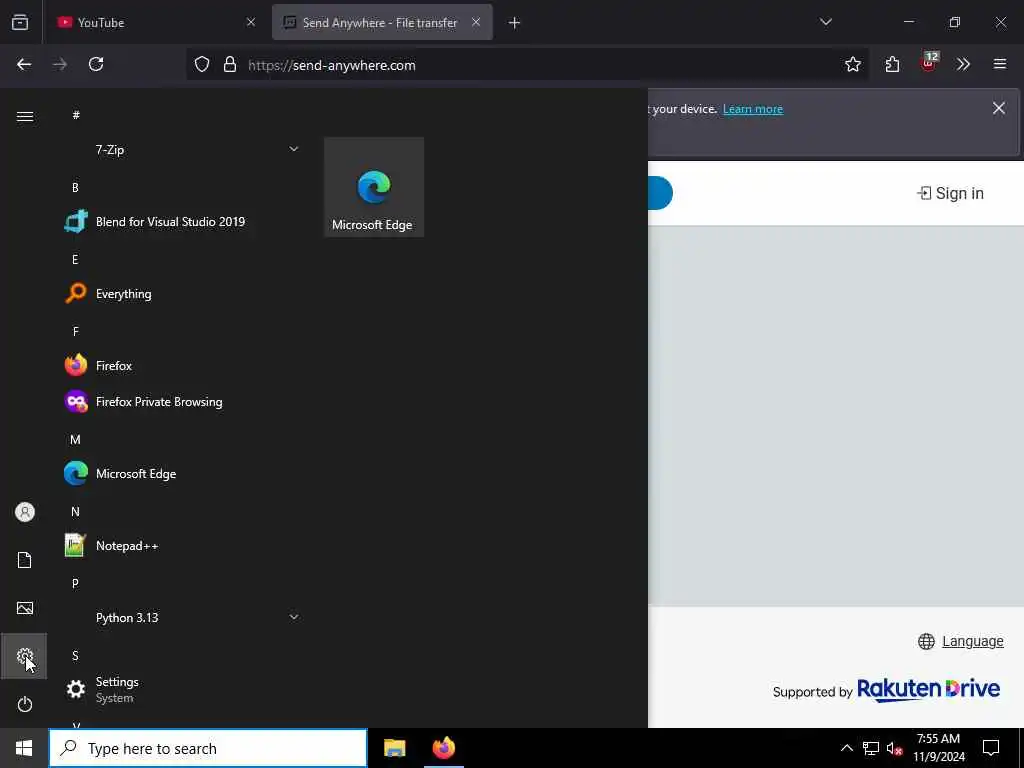Close the Send Anywhere tab
This screenshot has width=1024, height=768.
[476, 22]
